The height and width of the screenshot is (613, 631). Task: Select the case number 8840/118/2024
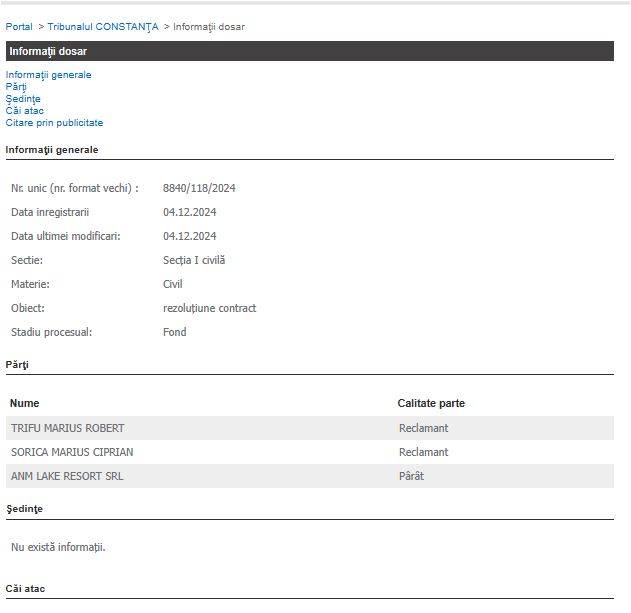199,188
